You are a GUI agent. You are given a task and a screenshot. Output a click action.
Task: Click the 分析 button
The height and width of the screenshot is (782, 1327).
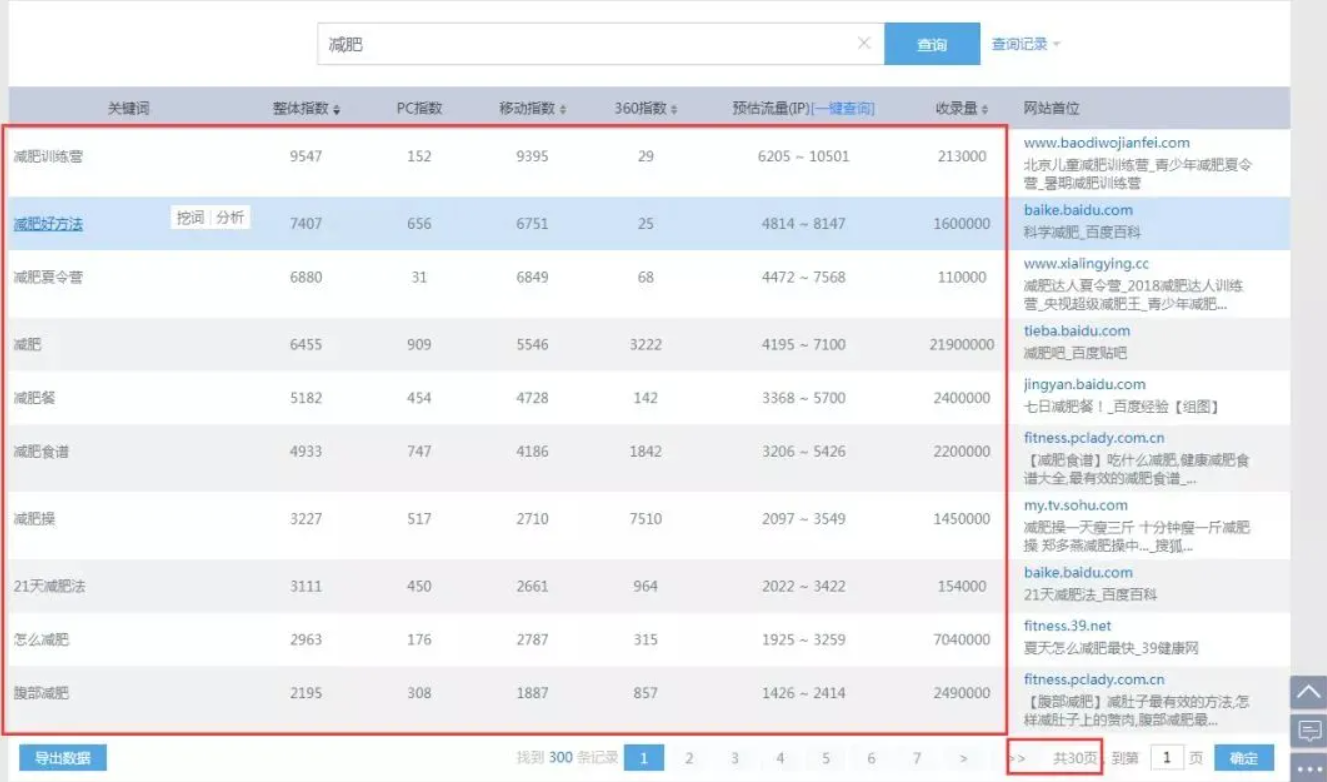click(x=230, y=217)
